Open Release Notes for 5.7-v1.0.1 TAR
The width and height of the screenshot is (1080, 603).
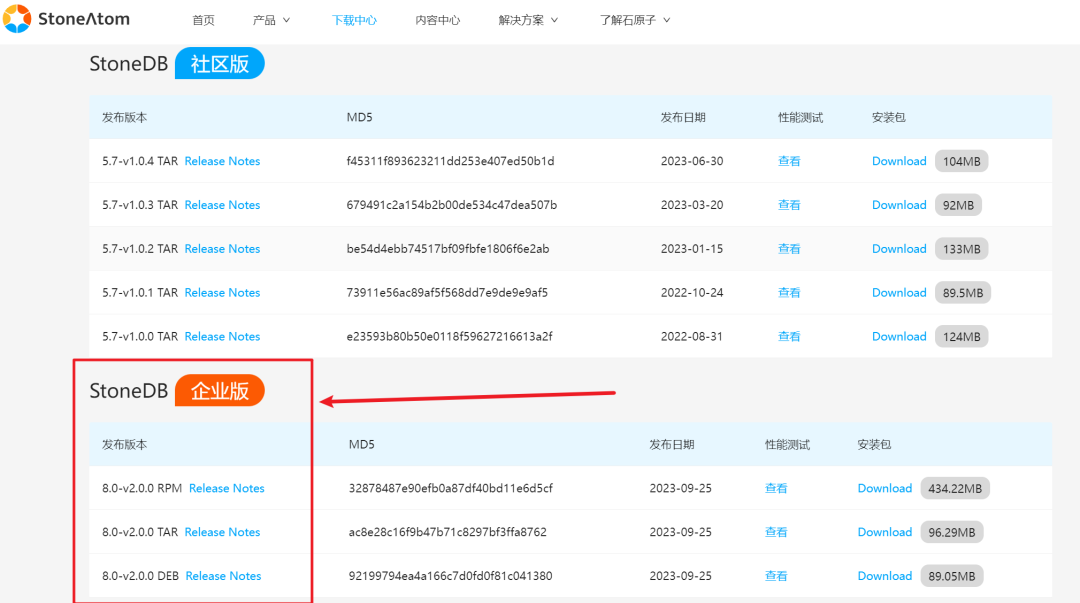(x=222, y=293)
